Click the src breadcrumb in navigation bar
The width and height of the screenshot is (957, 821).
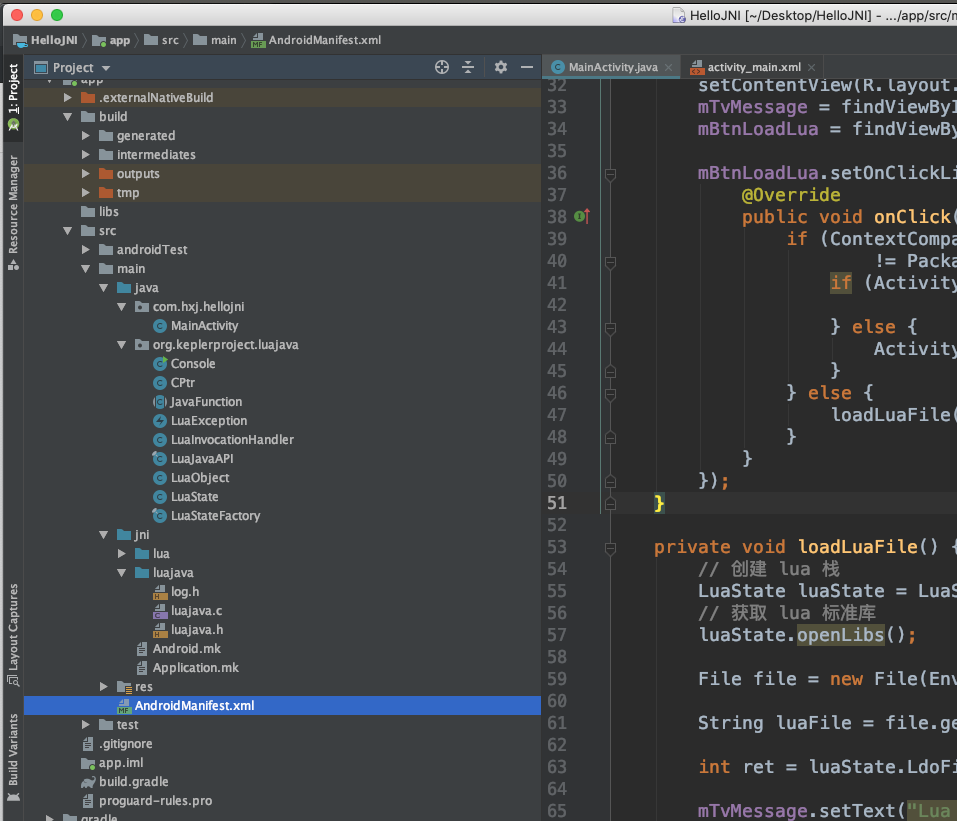(169, 40)
